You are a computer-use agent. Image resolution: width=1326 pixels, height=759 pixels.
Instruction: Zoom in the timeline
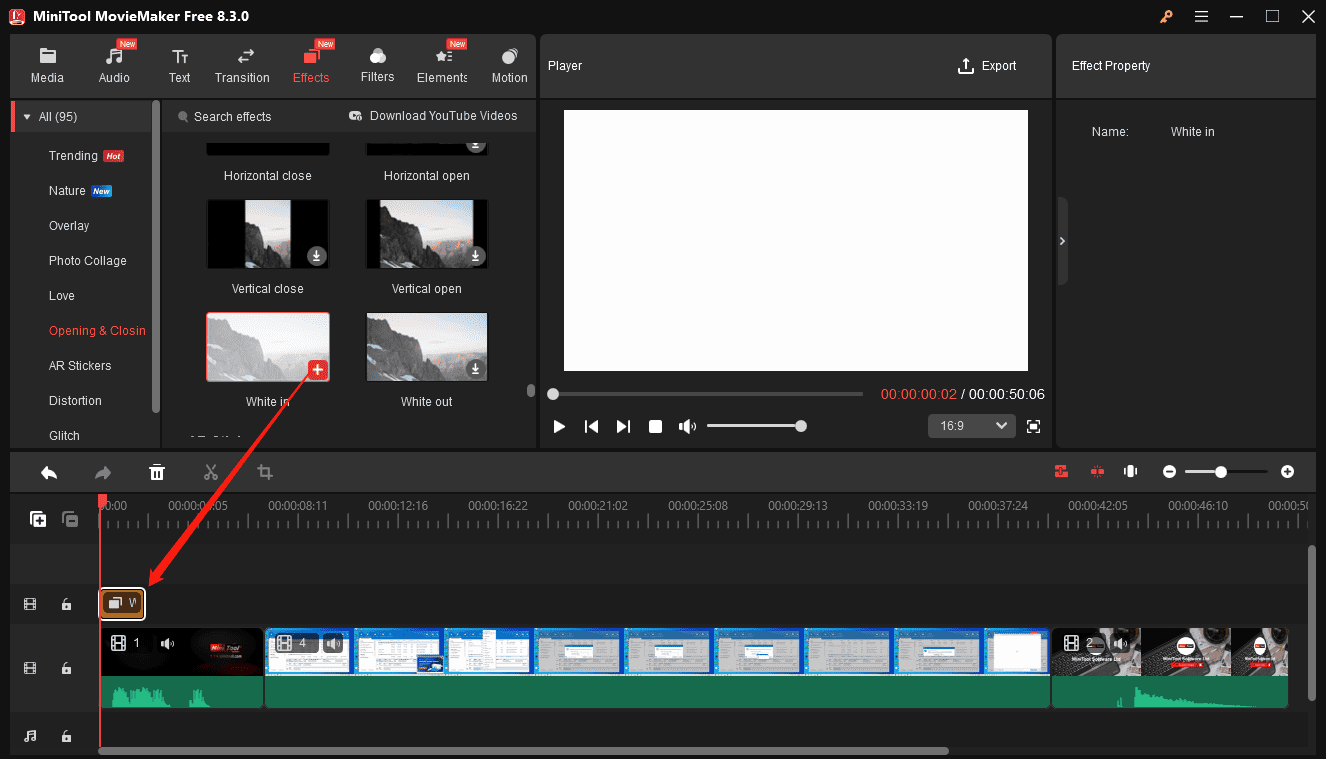tap(1287, 471)
